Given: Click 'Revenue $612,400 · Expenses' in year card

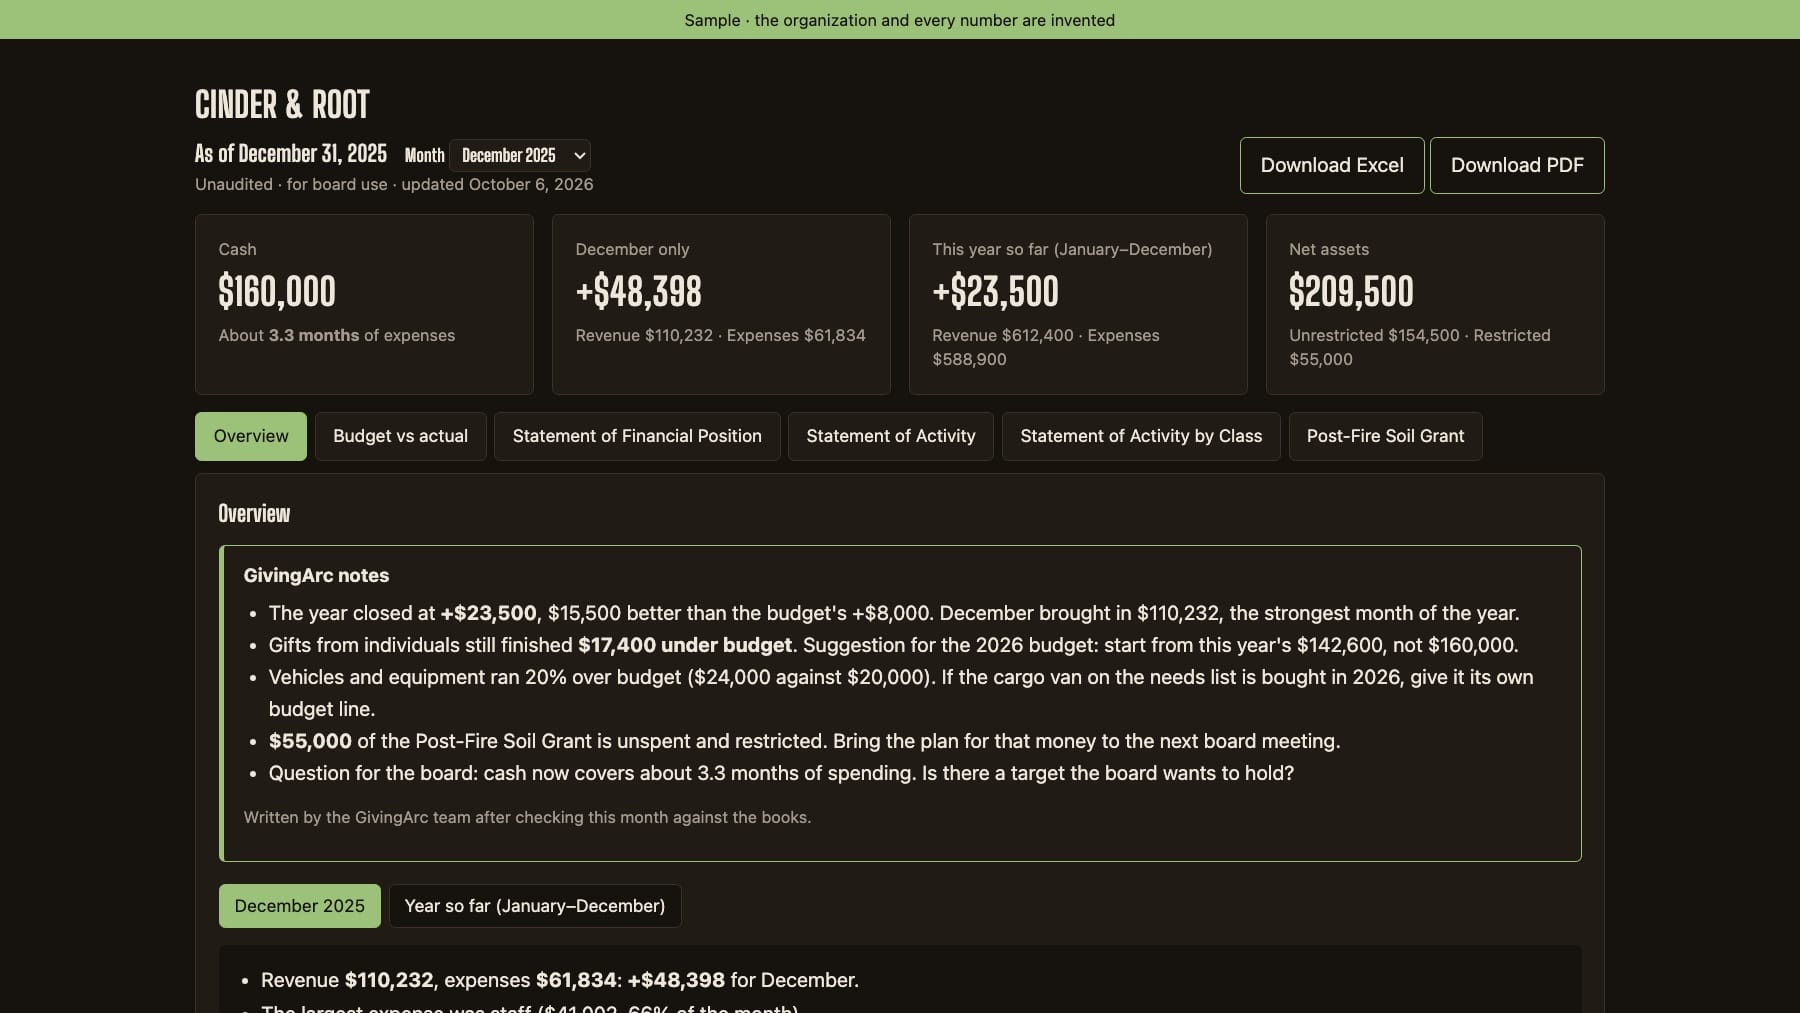Looking at the screenshot, I should tap(1046, 336).
